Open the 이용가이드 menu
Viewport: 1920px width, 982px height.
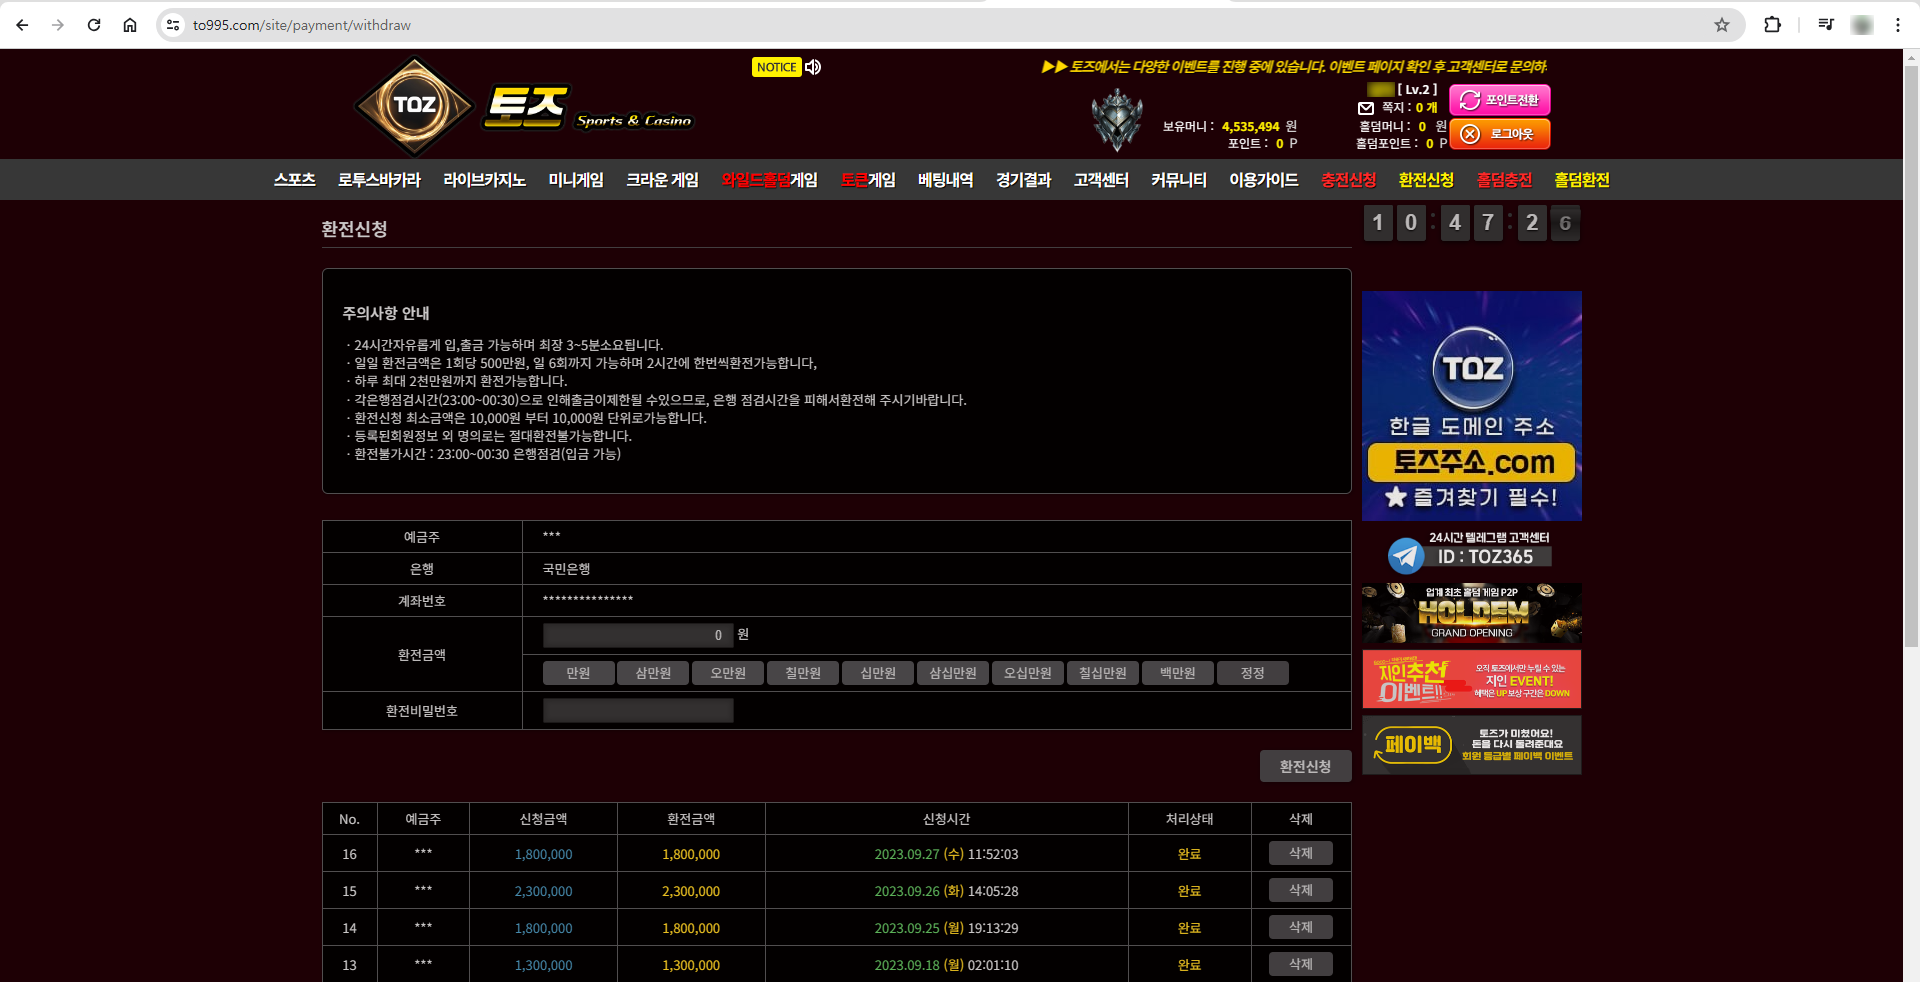pyautogui.click(x=1264, y=180)
